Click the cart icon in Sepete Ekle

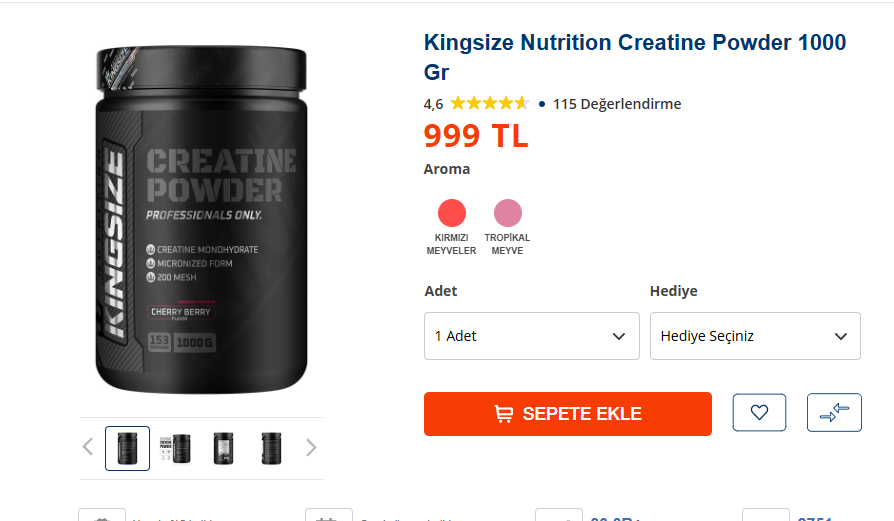(503, 414)
